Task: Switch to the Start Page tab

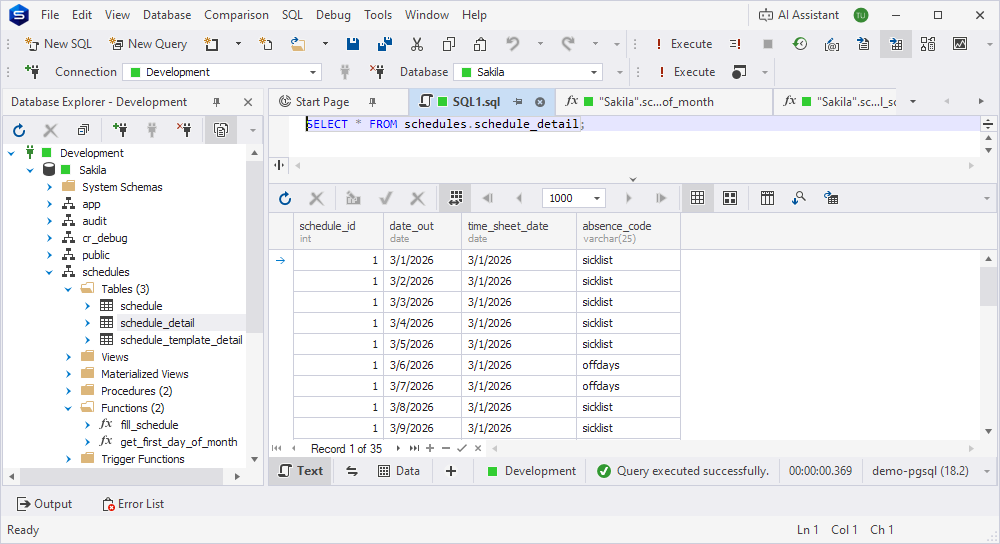Action: coord(322,102)
